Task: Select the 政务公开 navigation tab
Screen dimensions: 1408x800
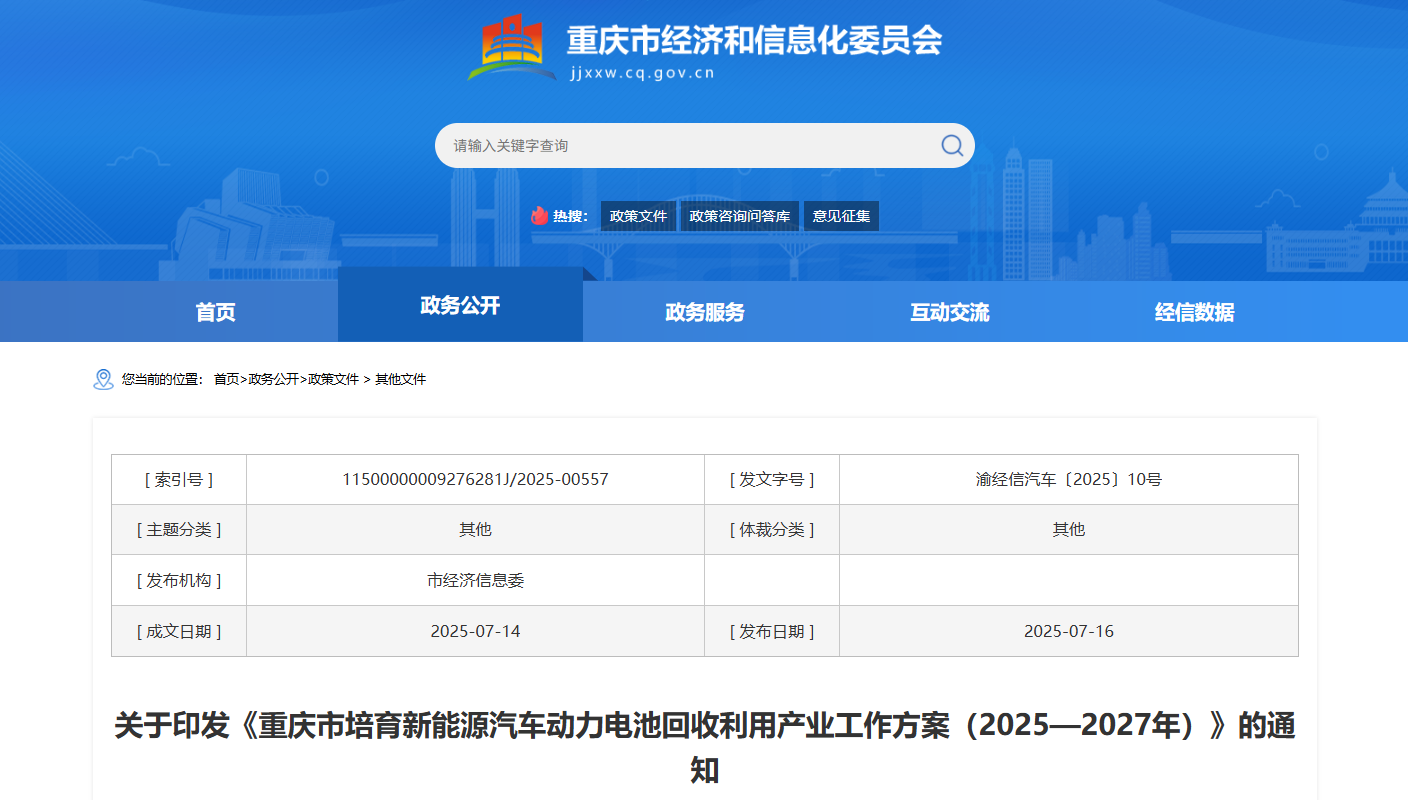Action: [460, 306]
